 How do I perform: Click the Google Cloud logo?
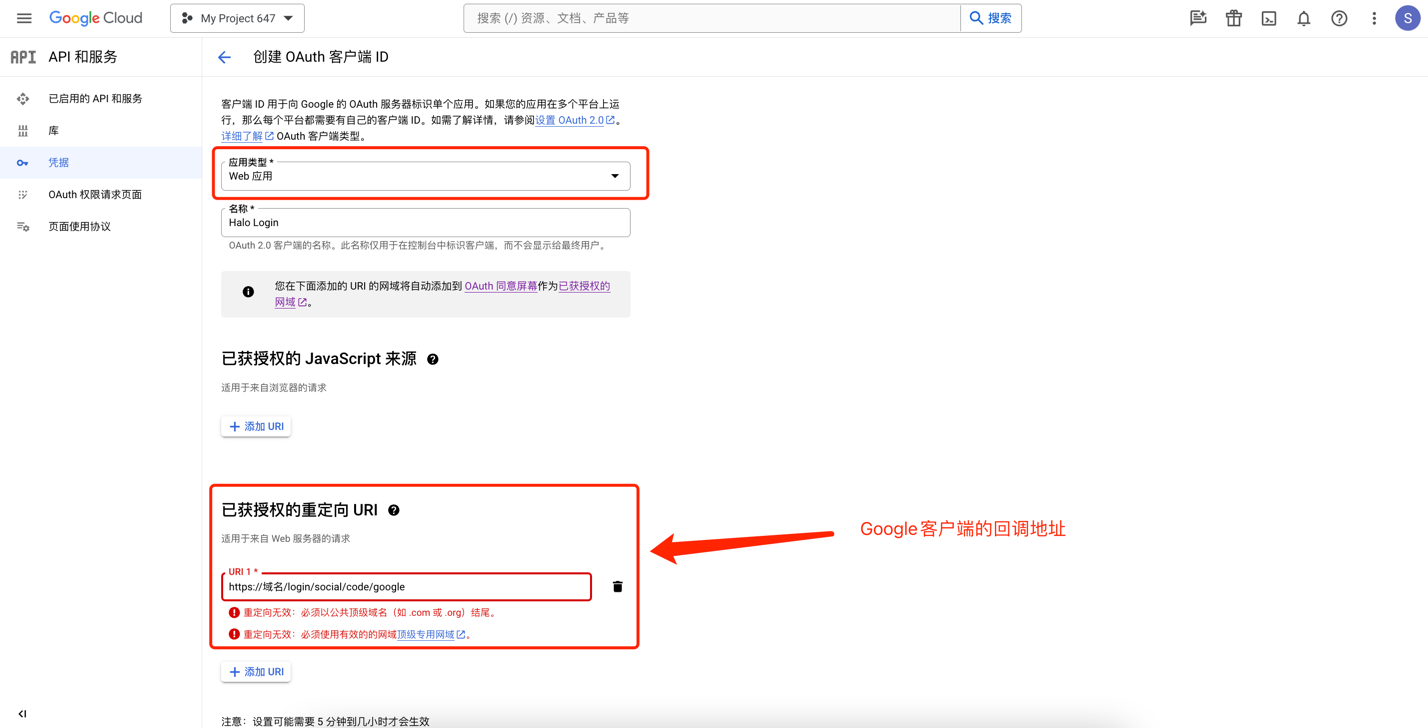coord(96,18)
